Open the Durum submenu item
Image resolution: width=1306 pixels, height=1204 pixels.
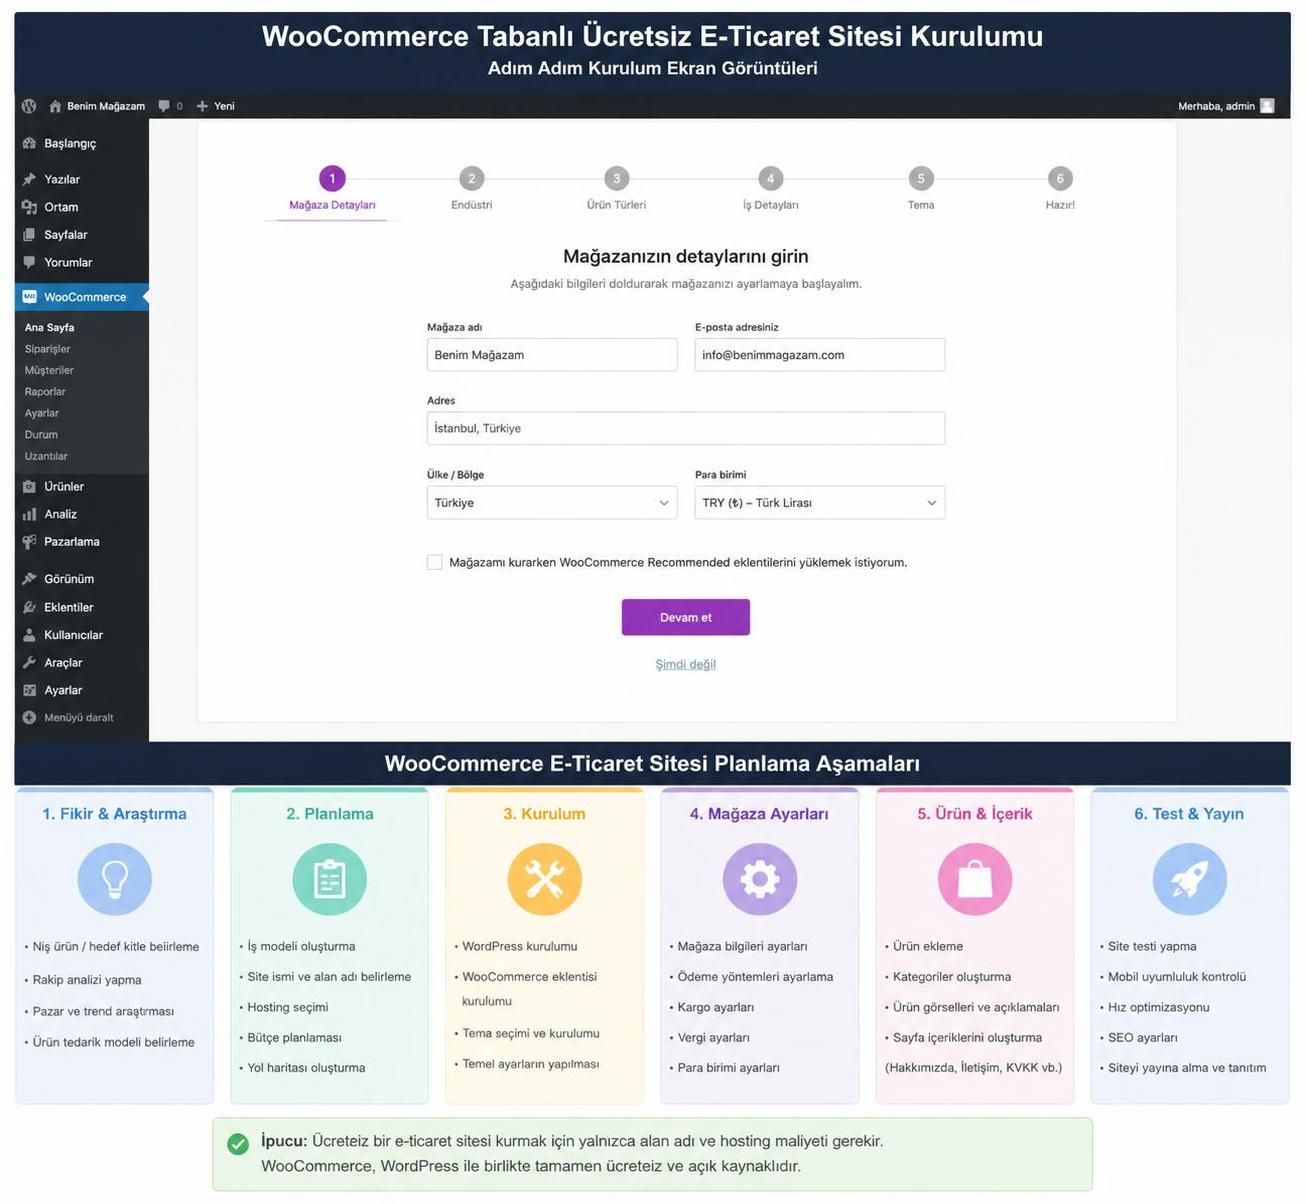pyautogui.click(x=41, y=435)
